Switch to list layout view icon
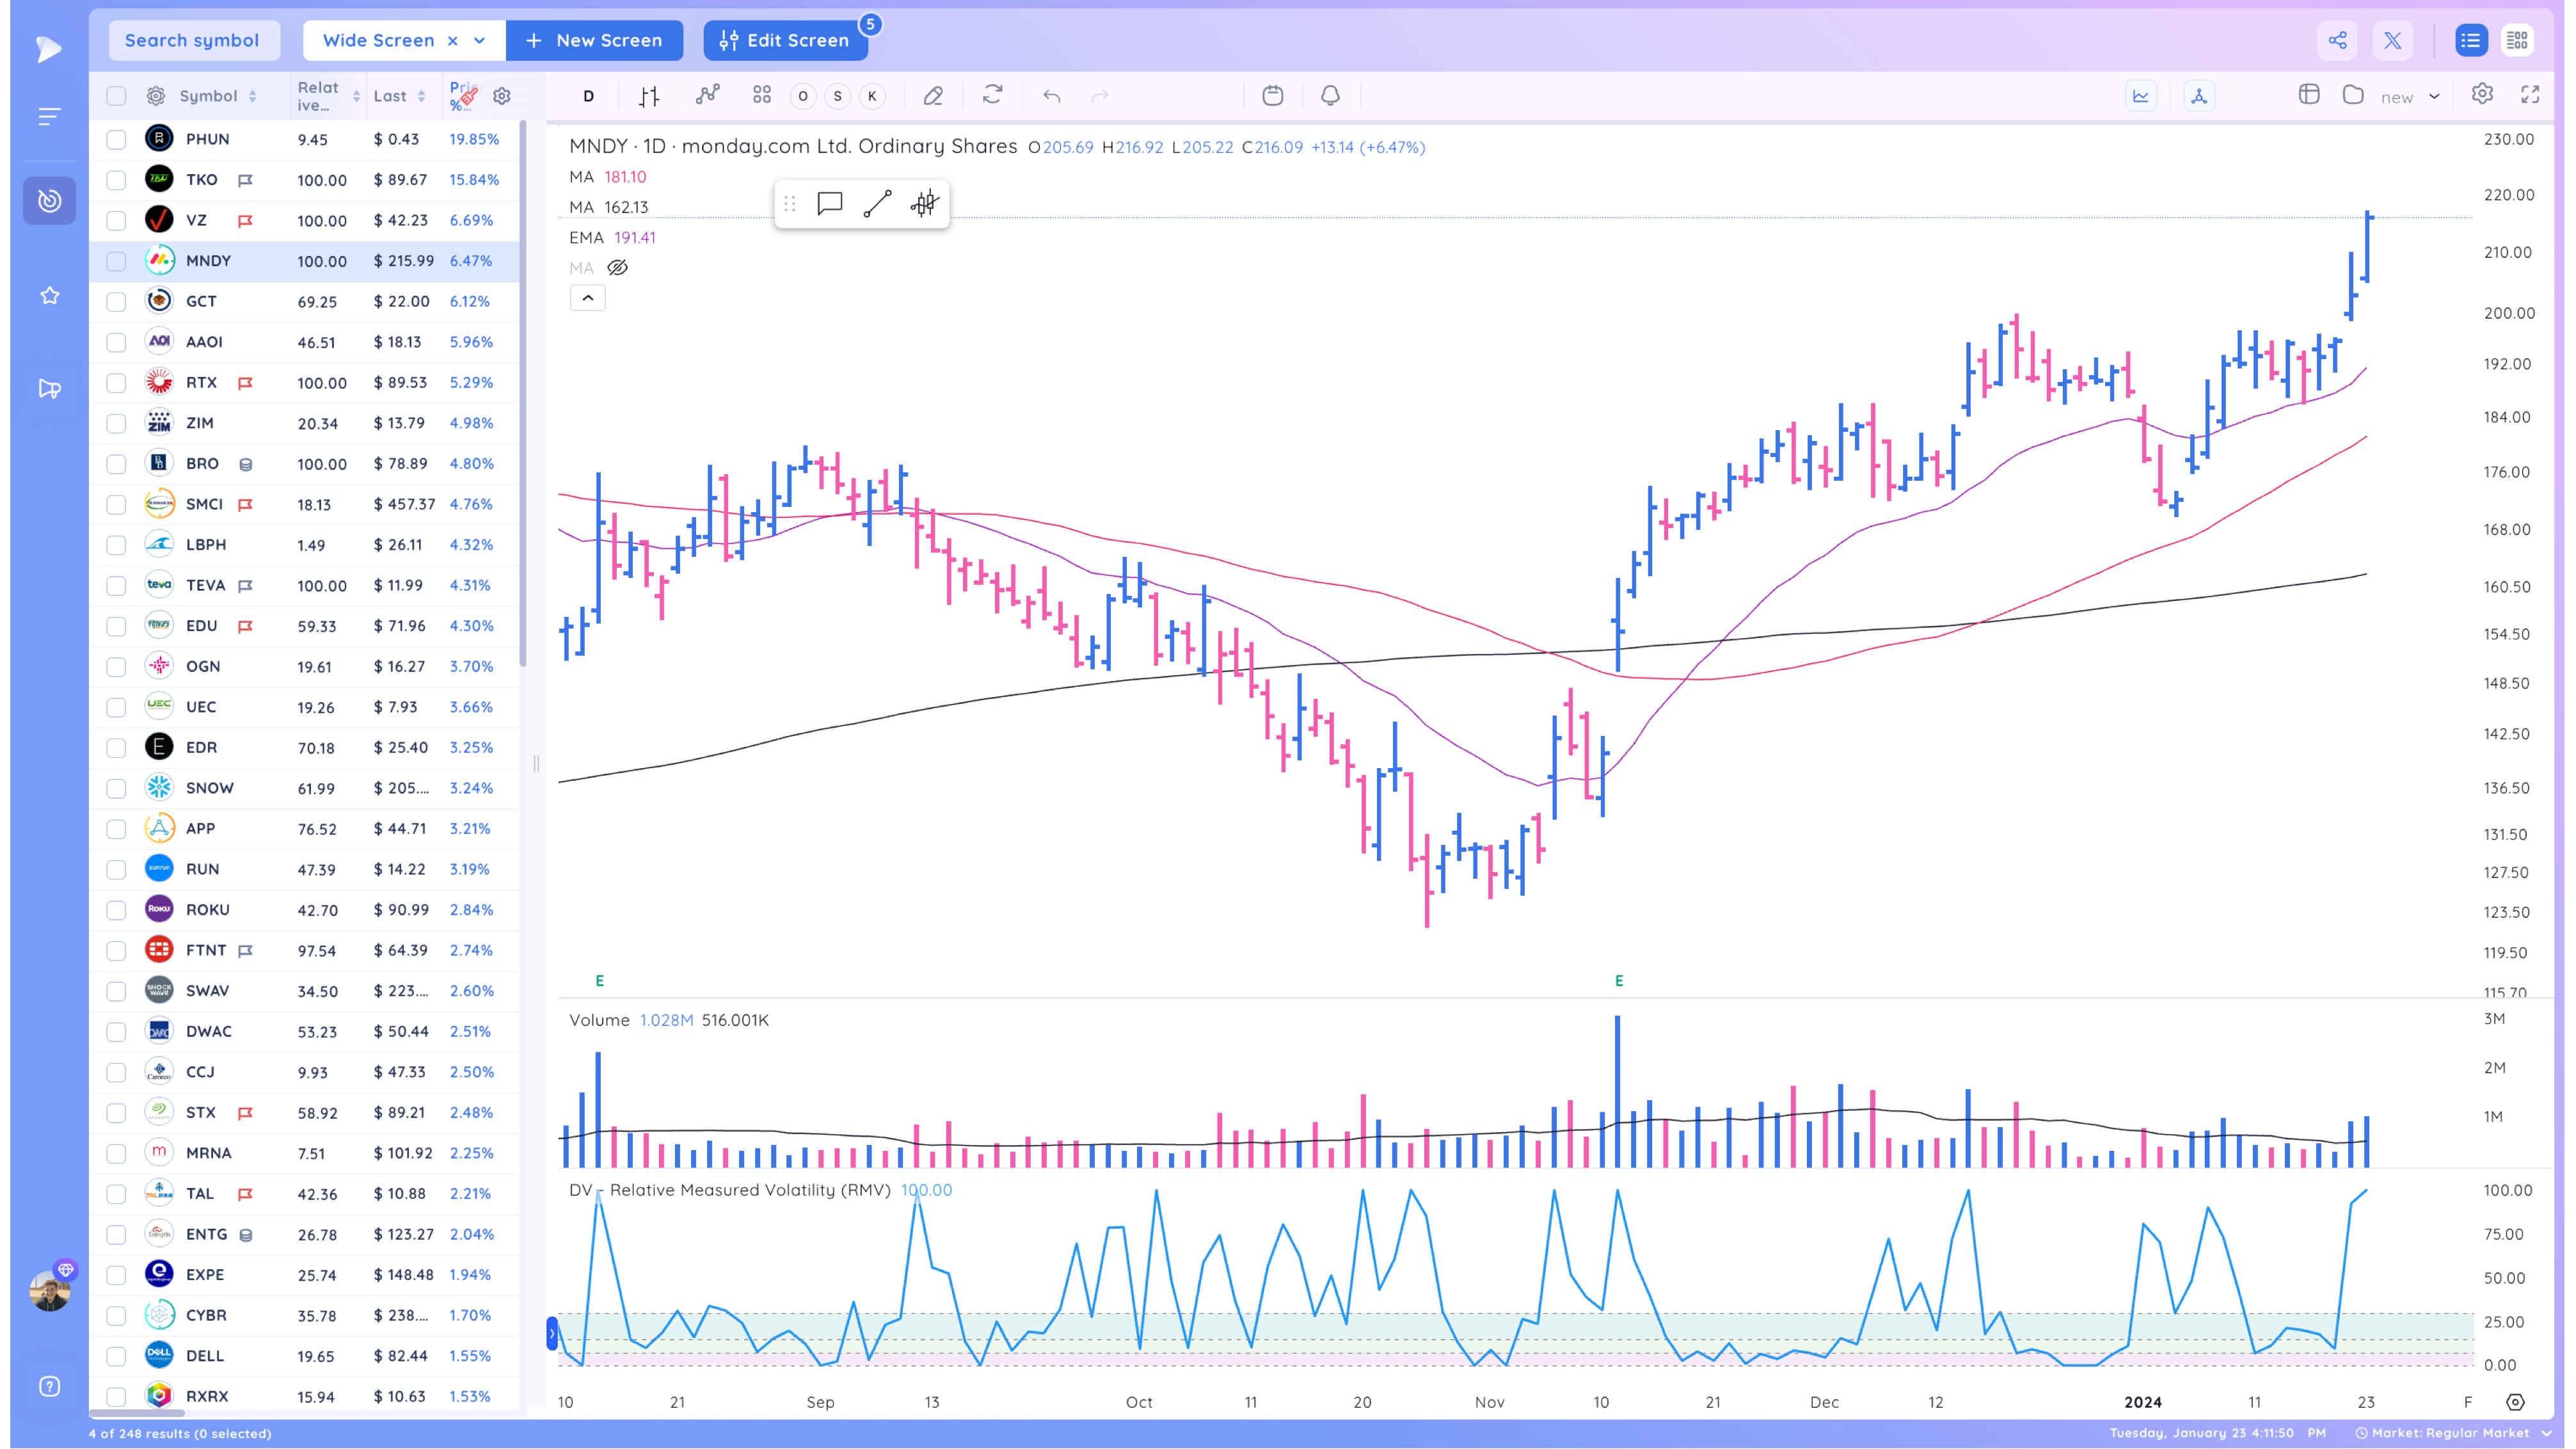 [x=2470, y=40]
